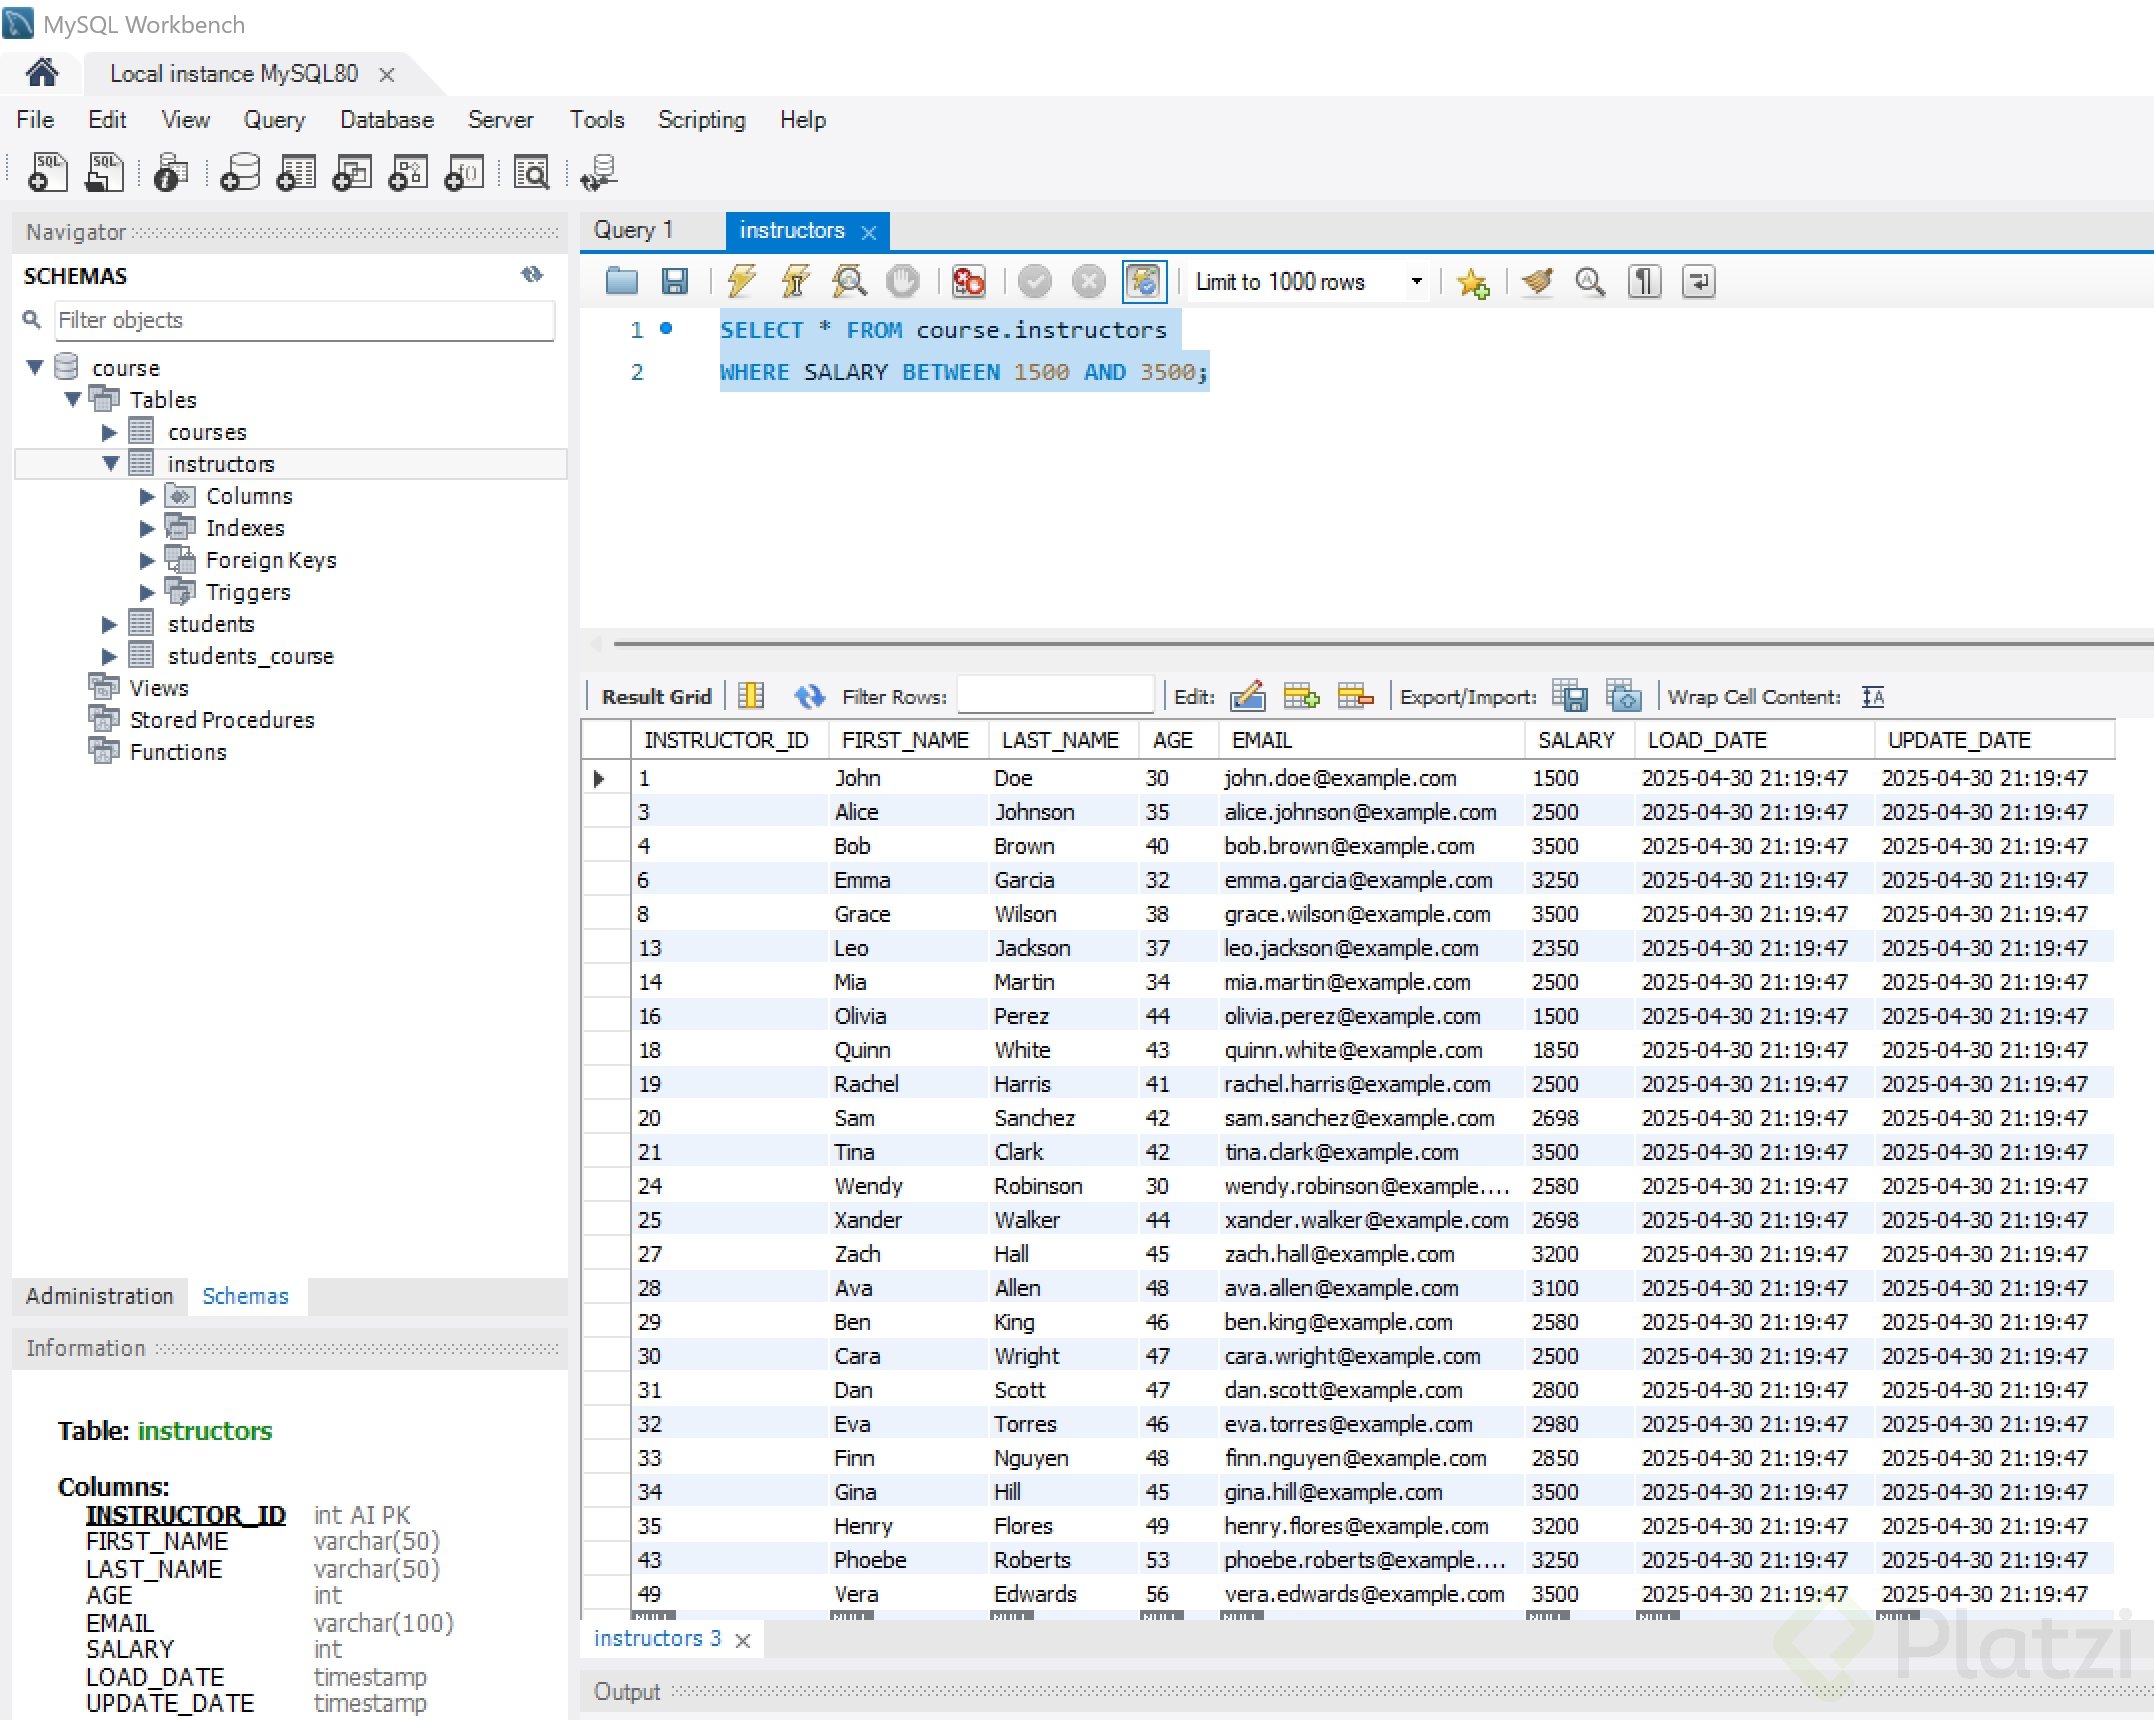The height and width of the screenshot is (1720, 2154).
Task: Click the Create new schema icon
Action: click(x=240, y=173)
